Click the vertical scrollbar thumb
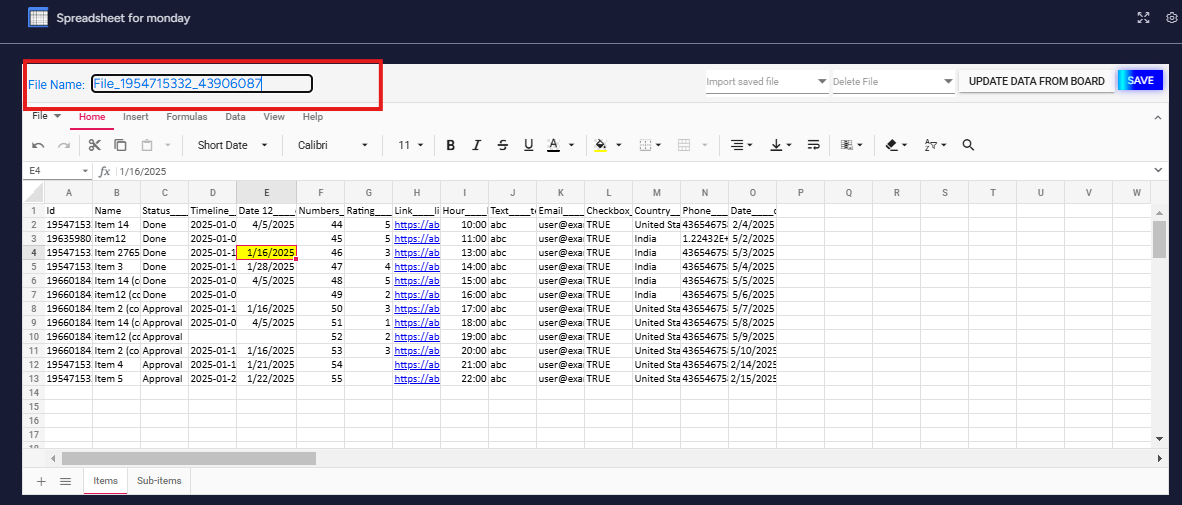 tap(1159, 240)
